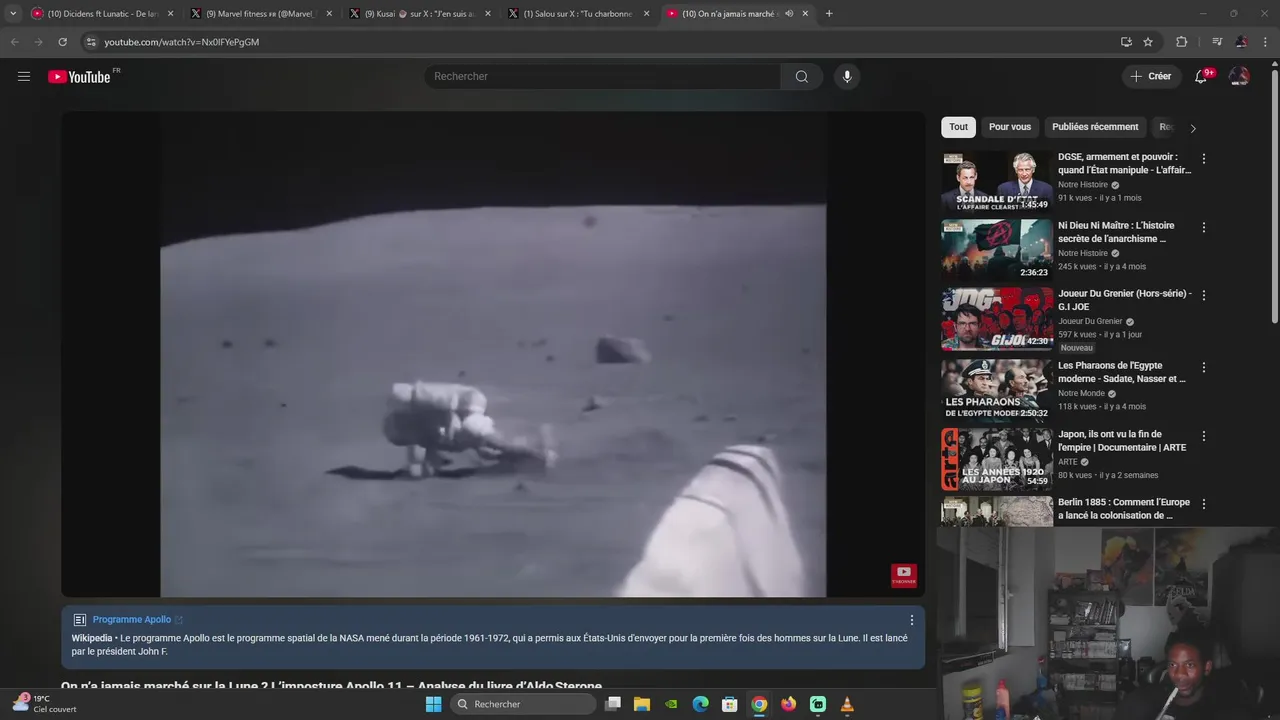Open YouTube notifications bell
This screenshot has height=720, width=1280.
pos(1201,76)
